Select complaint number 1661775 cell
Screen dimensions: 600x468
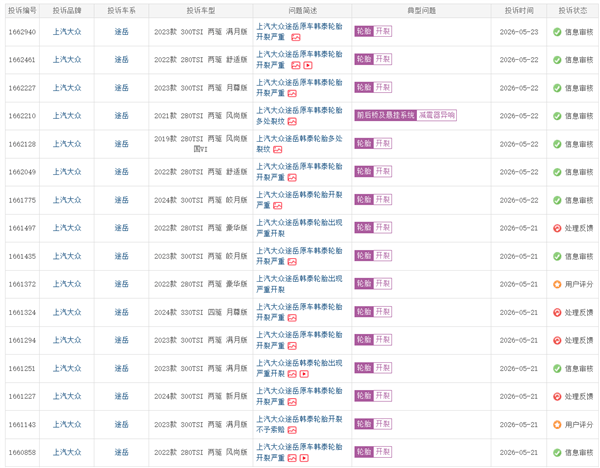coord(22,201)
